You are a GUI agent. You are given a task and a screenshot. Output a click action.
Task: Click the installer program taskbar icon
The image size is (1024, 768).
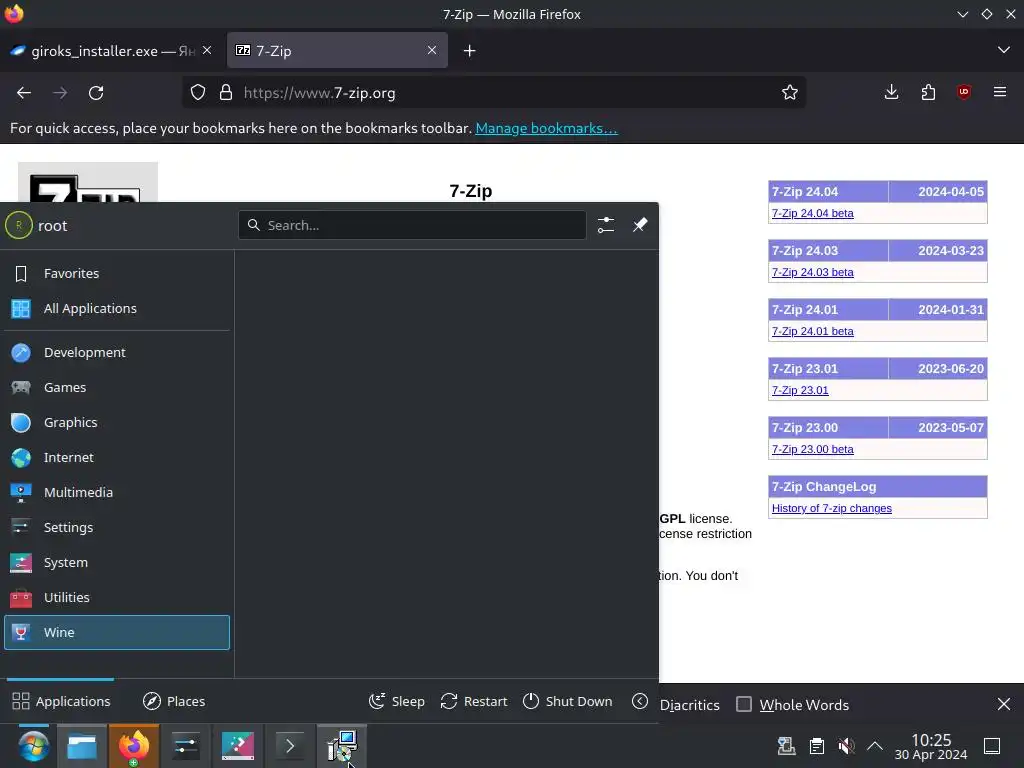pos(342,746)
